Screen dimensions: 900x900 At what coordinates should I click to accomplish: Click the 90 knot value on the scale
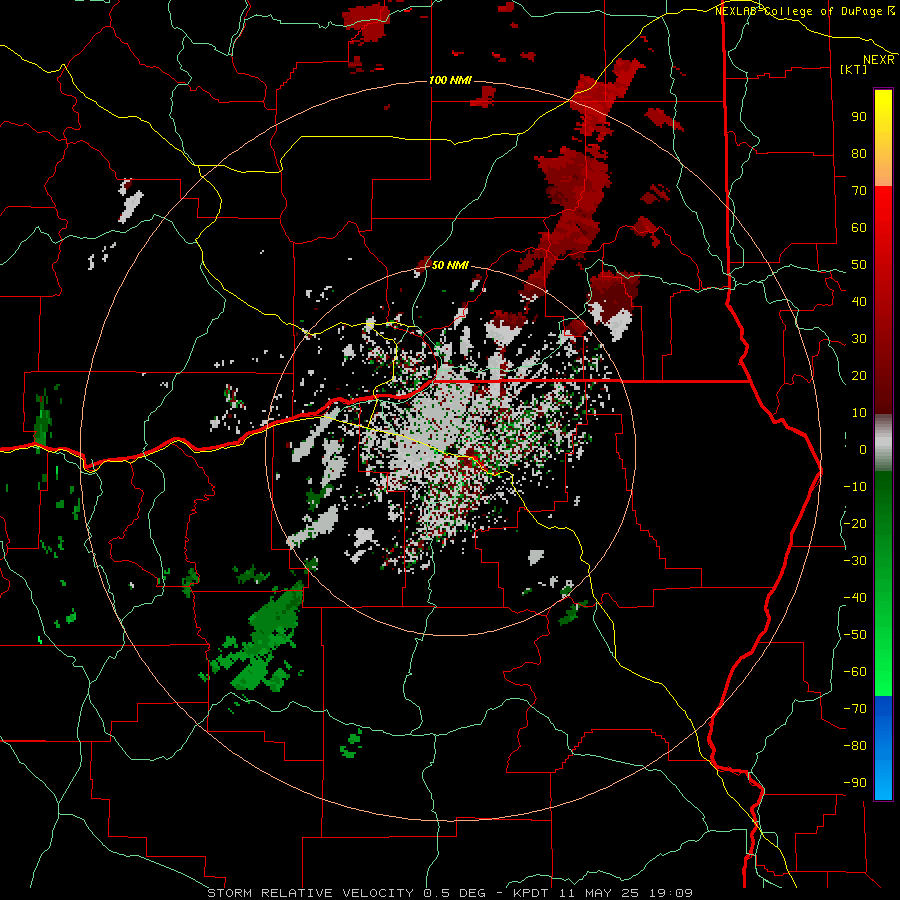(x=859, y=117)
